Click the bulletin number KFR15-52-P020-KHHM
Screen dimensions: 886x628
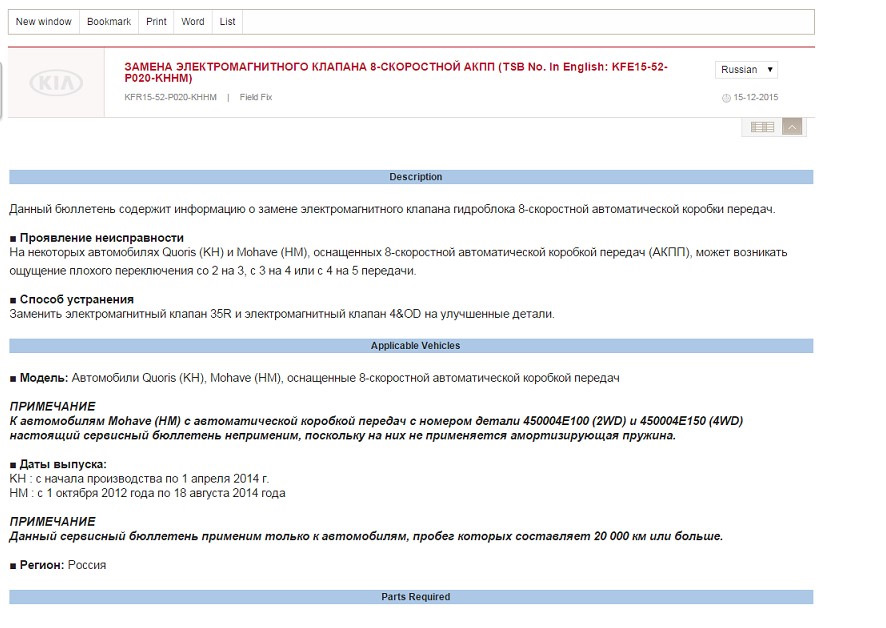click(170, 97)
